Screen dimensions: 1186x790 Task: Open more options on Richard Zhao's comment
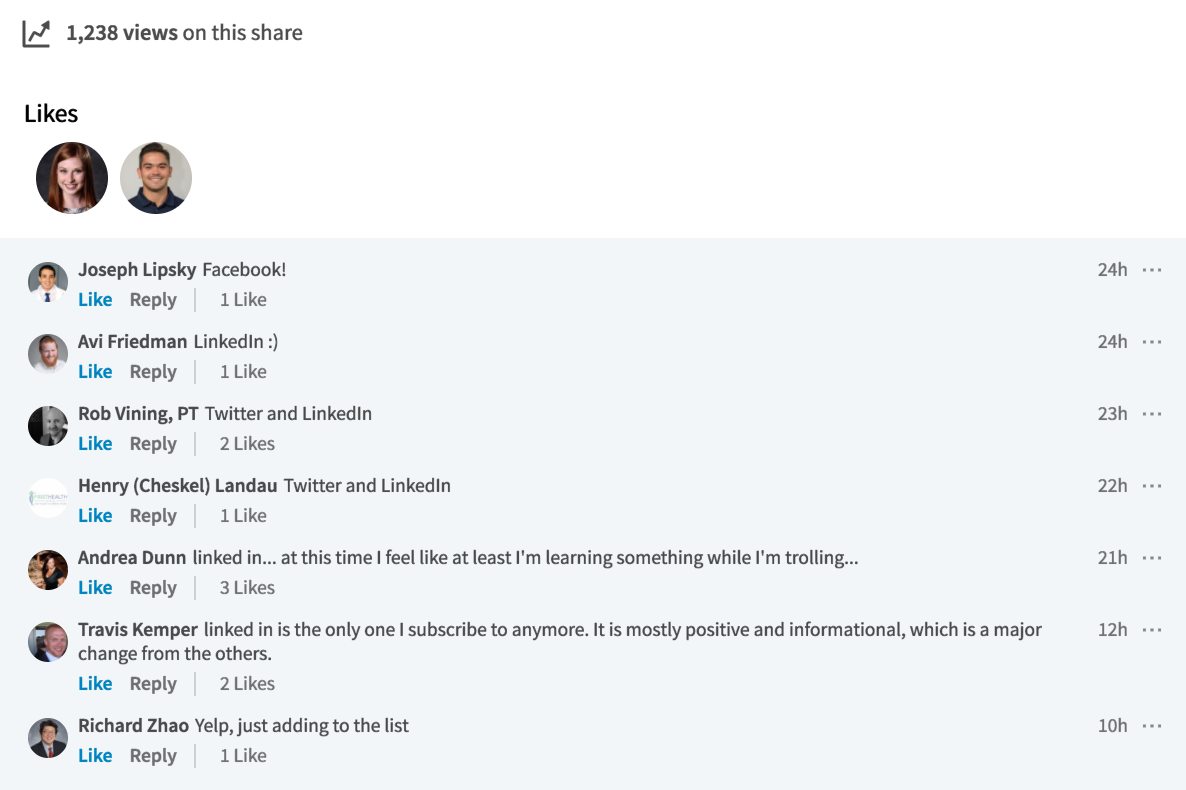[1151, 726]
